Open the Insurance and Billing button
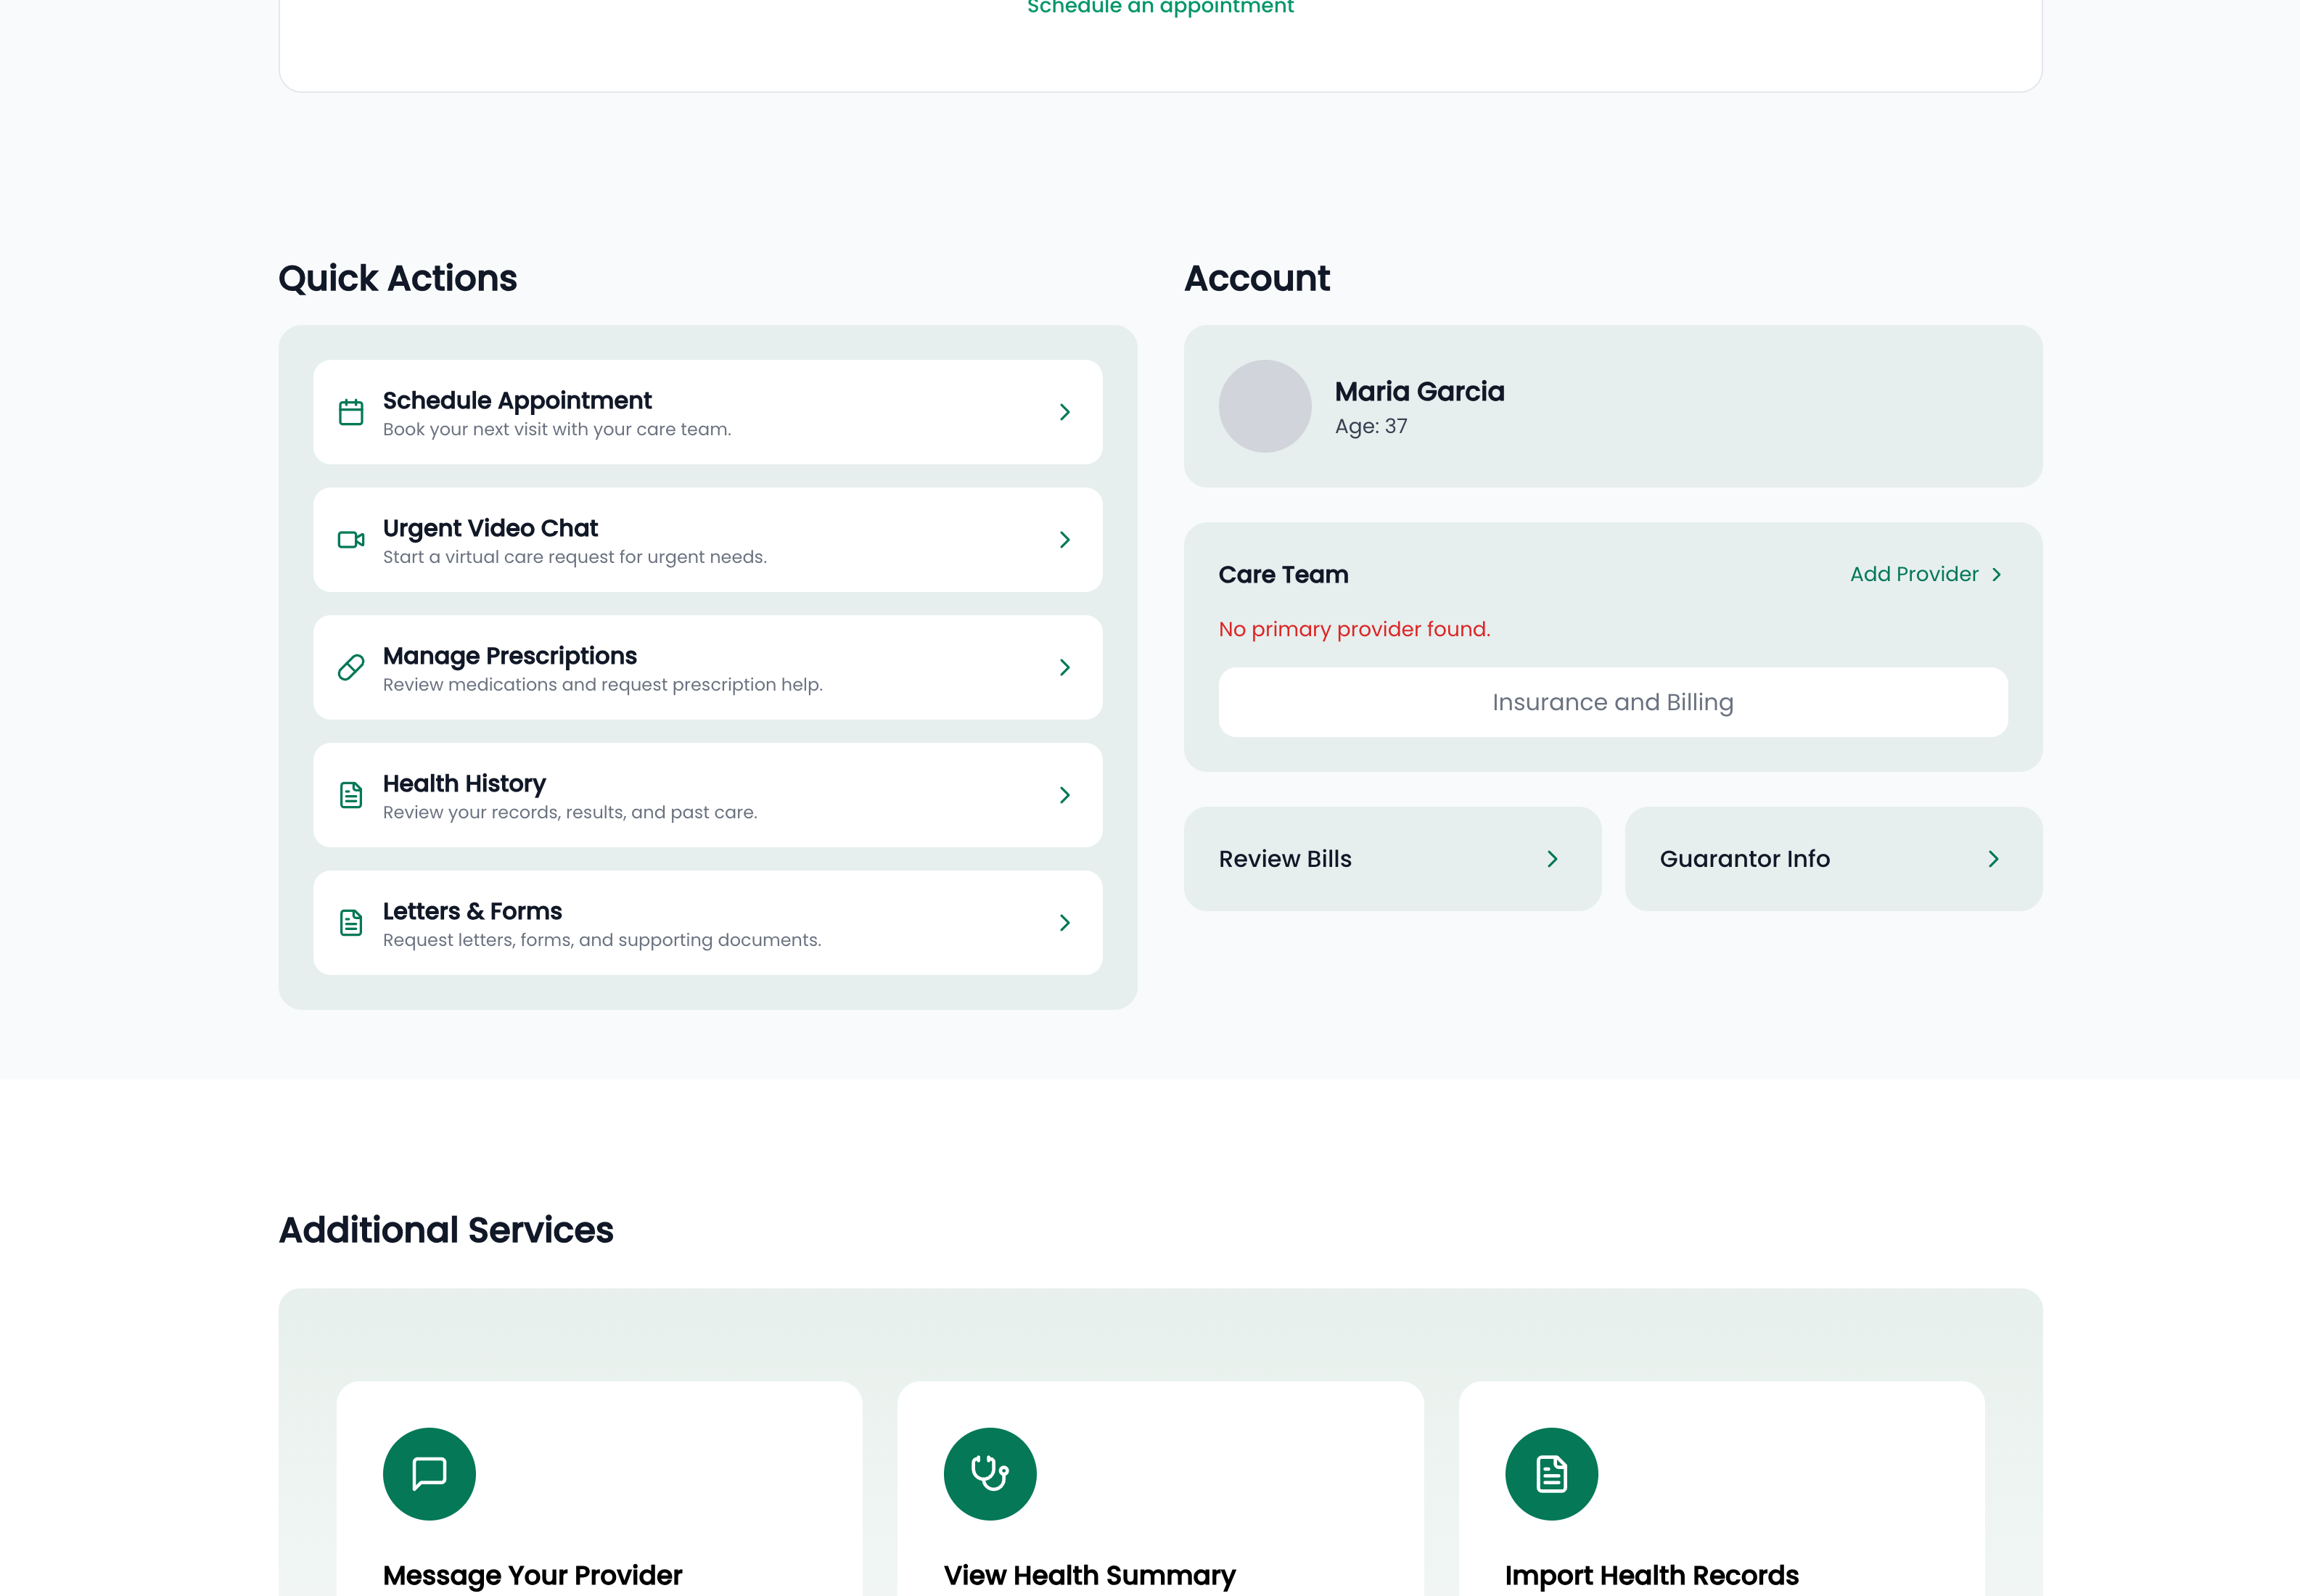The width and height of the screenshot is (2300, 1596). pos(1613,702)
